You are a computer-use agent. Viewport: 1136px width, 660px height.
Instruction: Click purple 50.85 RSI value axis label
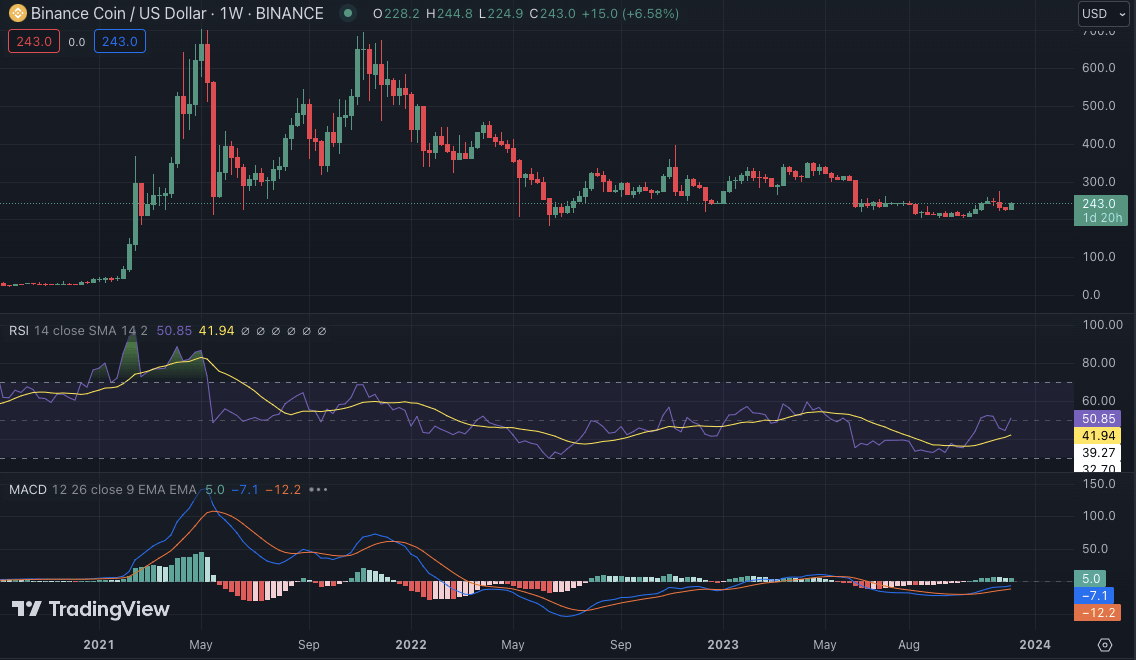tap(1098, 418)
